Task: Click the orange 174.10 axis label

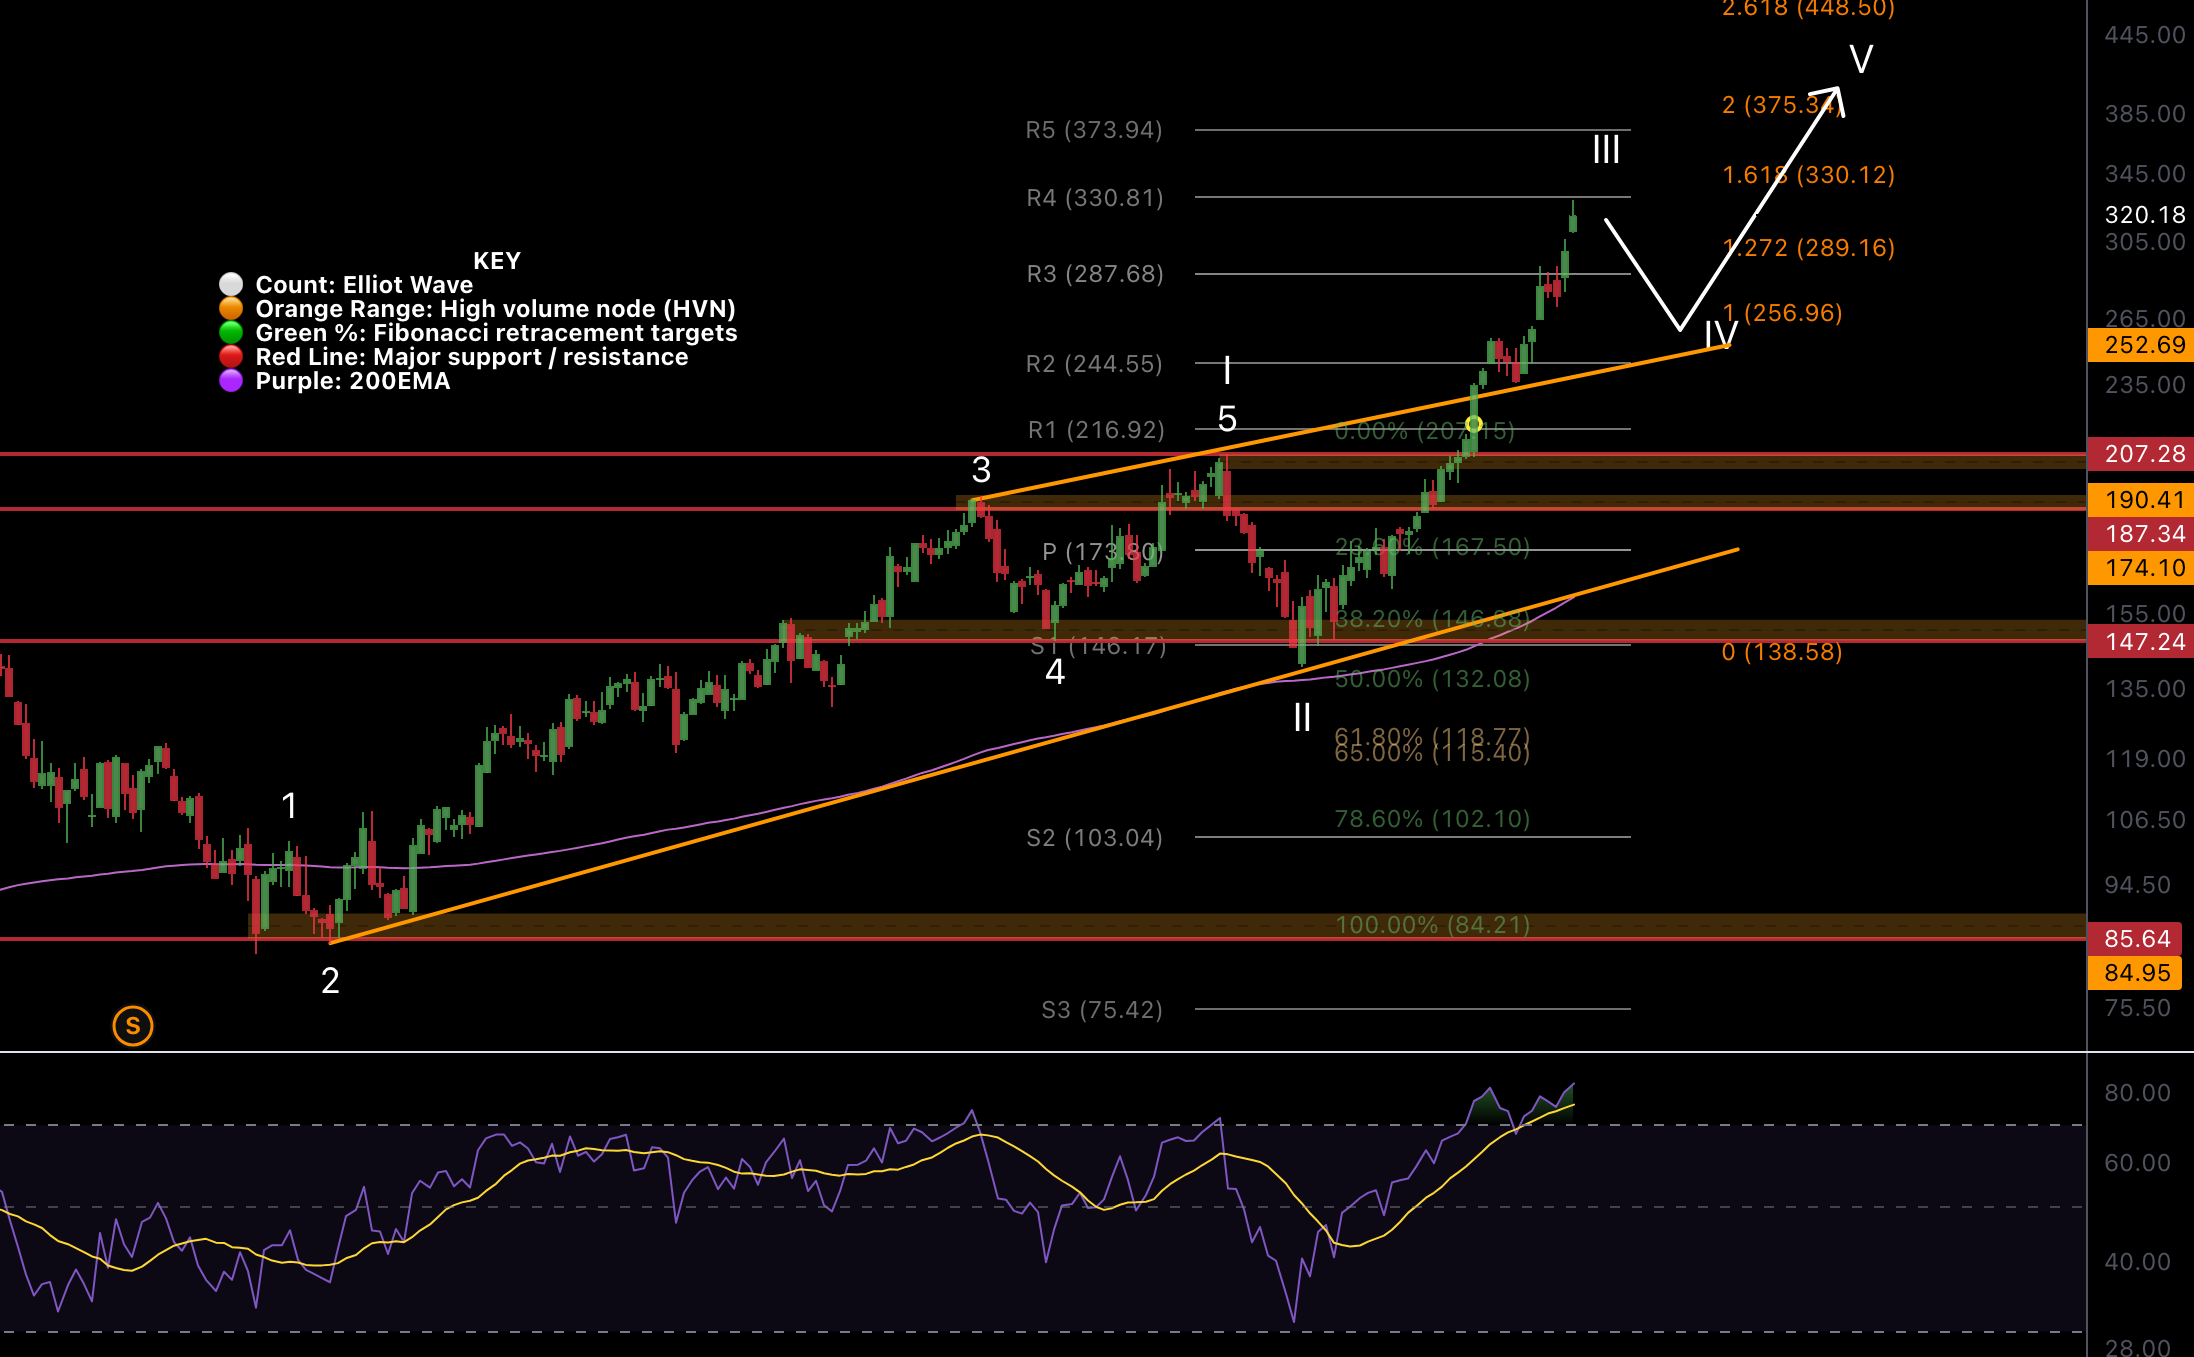Action: pos(2140,568)
